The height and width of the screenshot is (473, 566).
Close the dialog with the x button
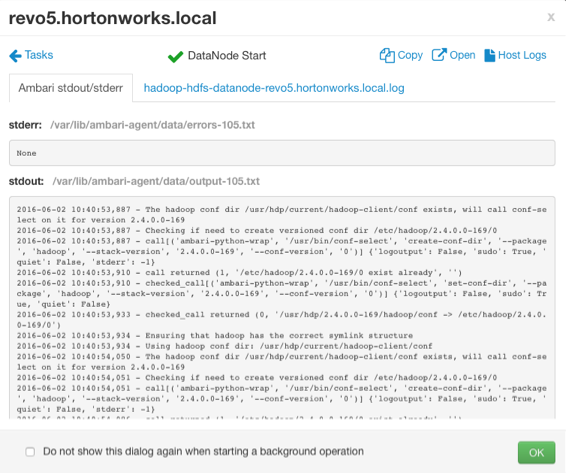tap(551, 17)
